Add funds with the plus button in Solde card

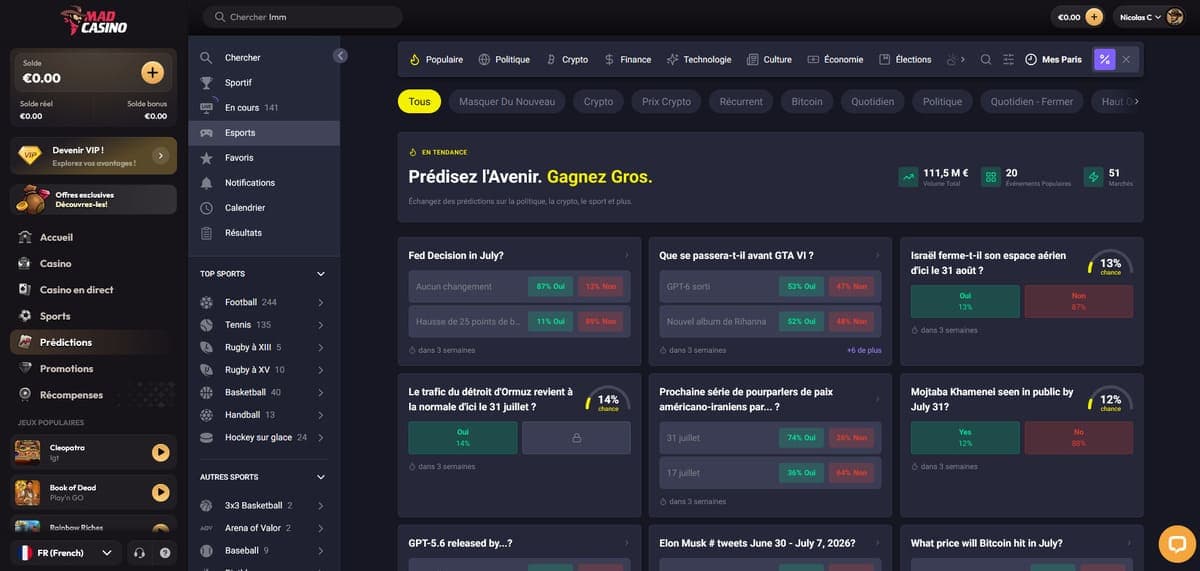(x=152, y=72)
